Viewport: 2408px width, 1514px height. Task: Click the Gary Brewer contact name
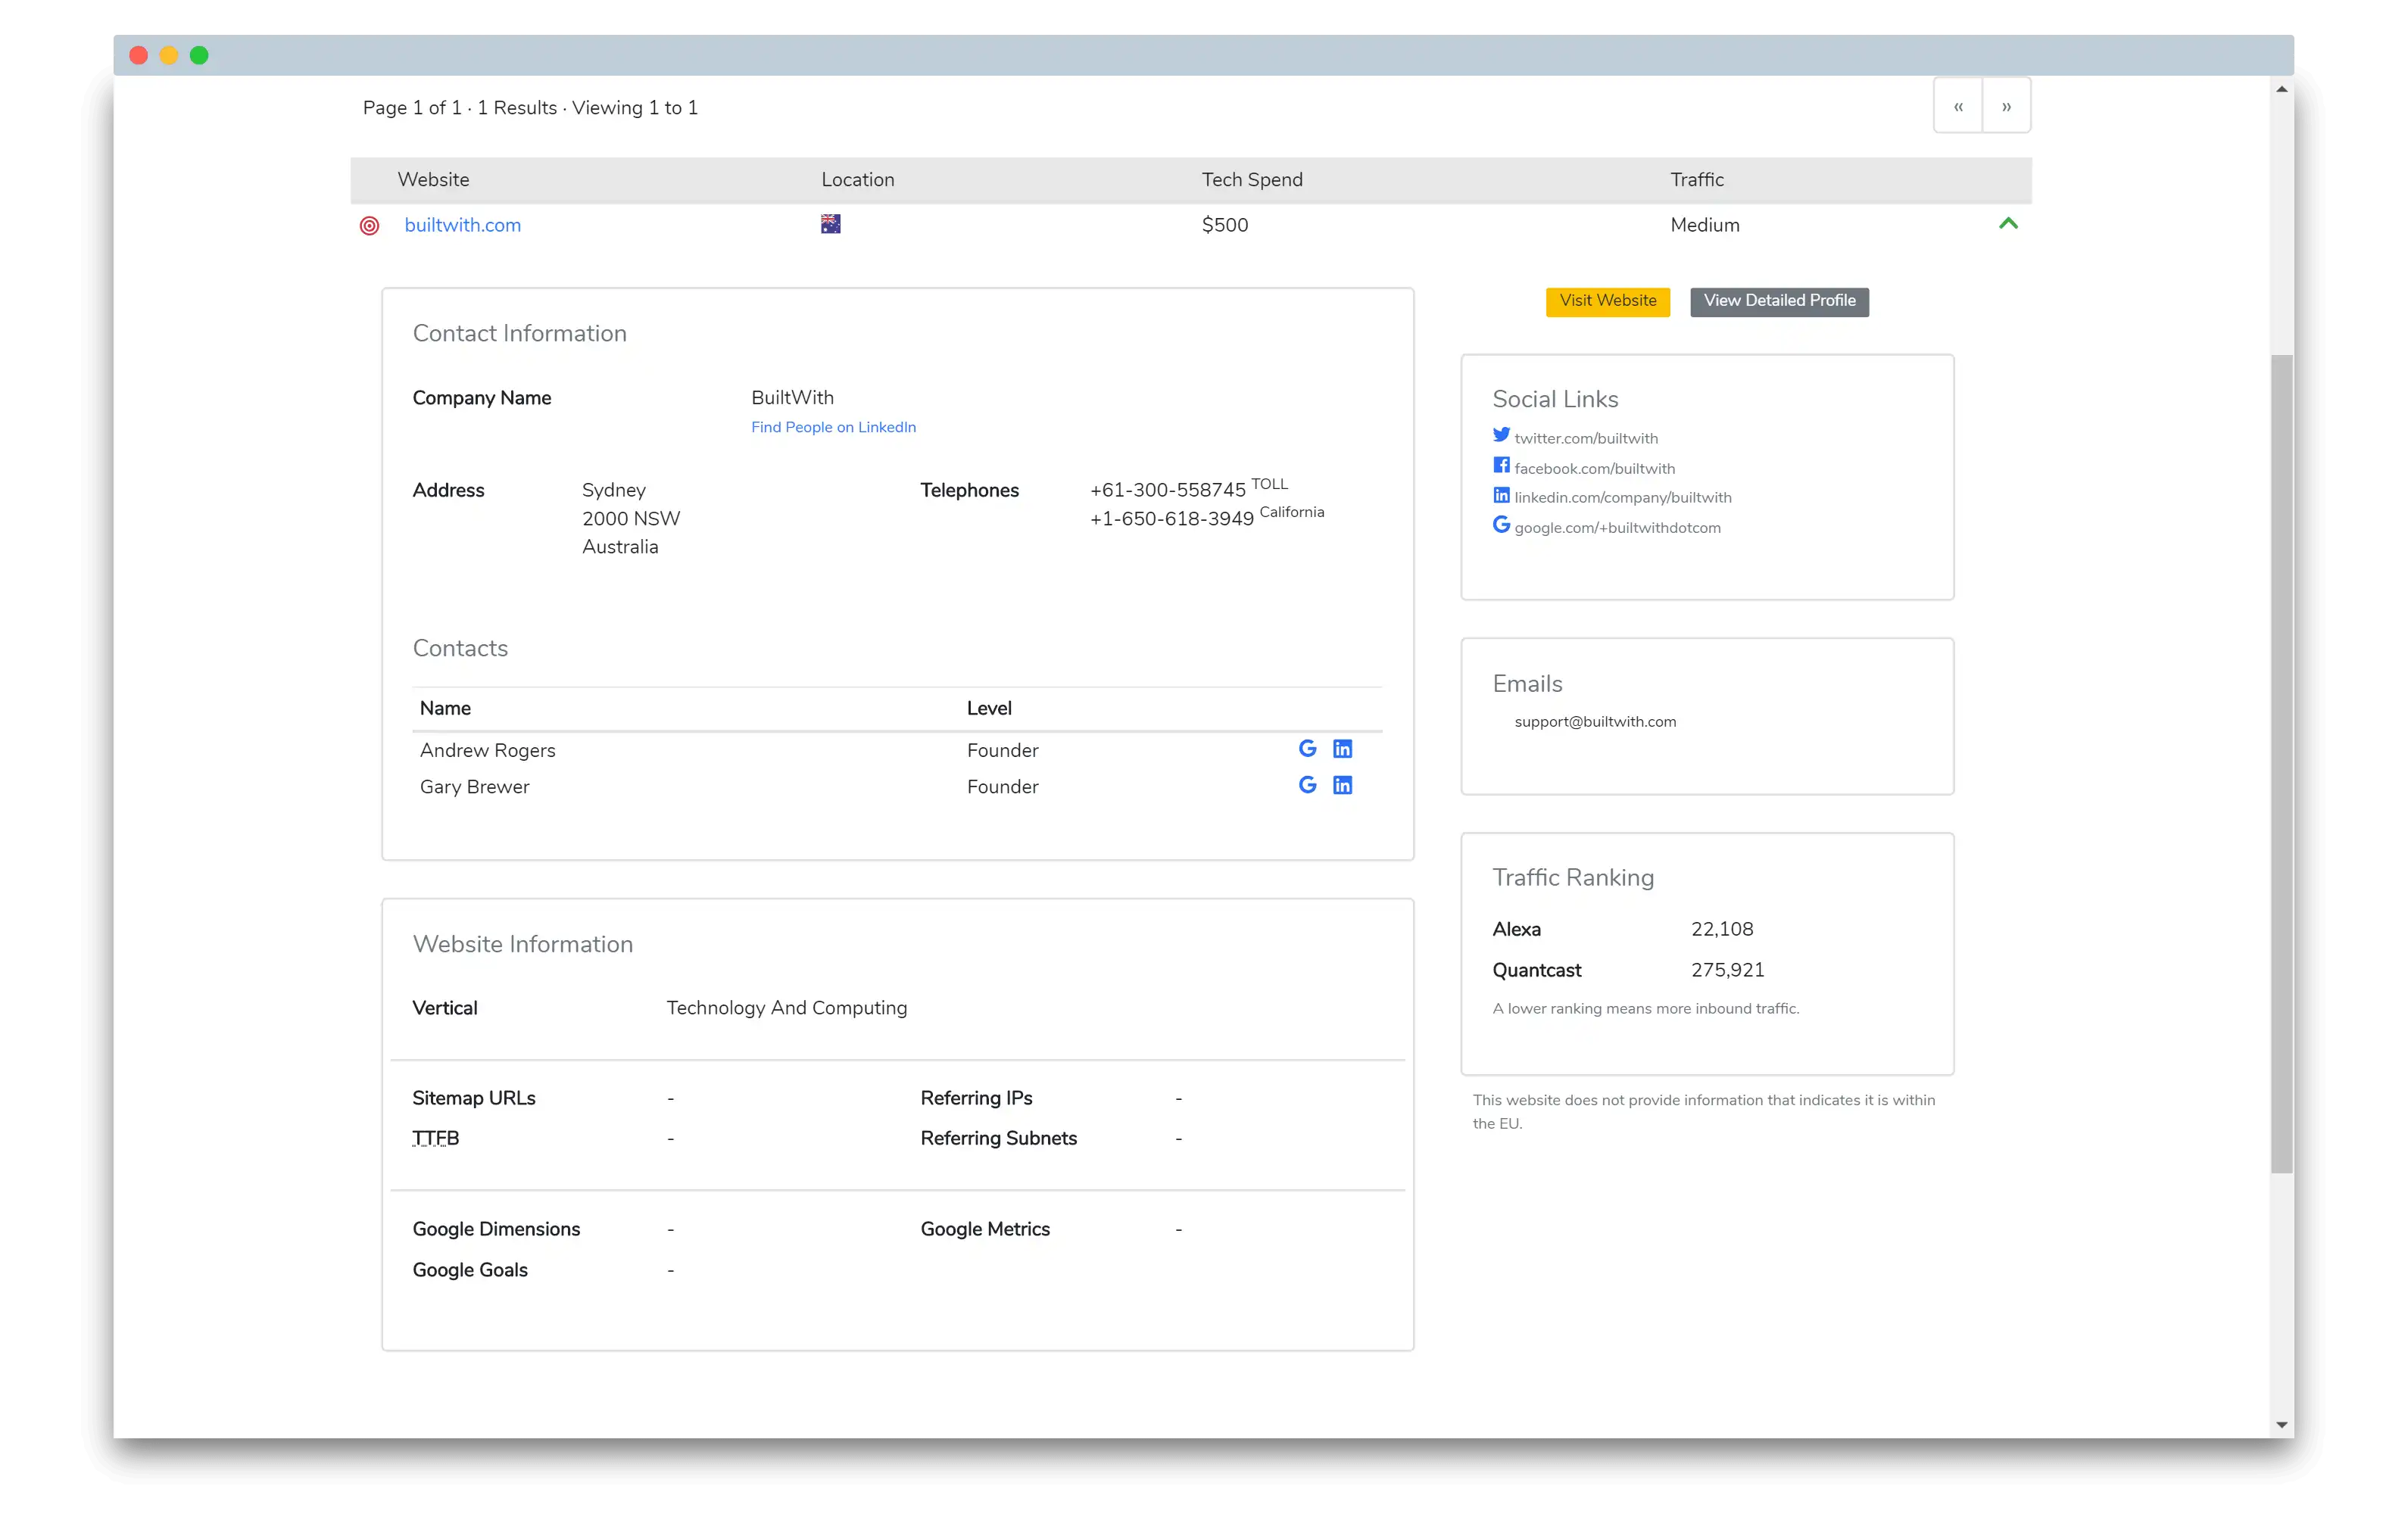pyautogui.click(x=474, y=788)
